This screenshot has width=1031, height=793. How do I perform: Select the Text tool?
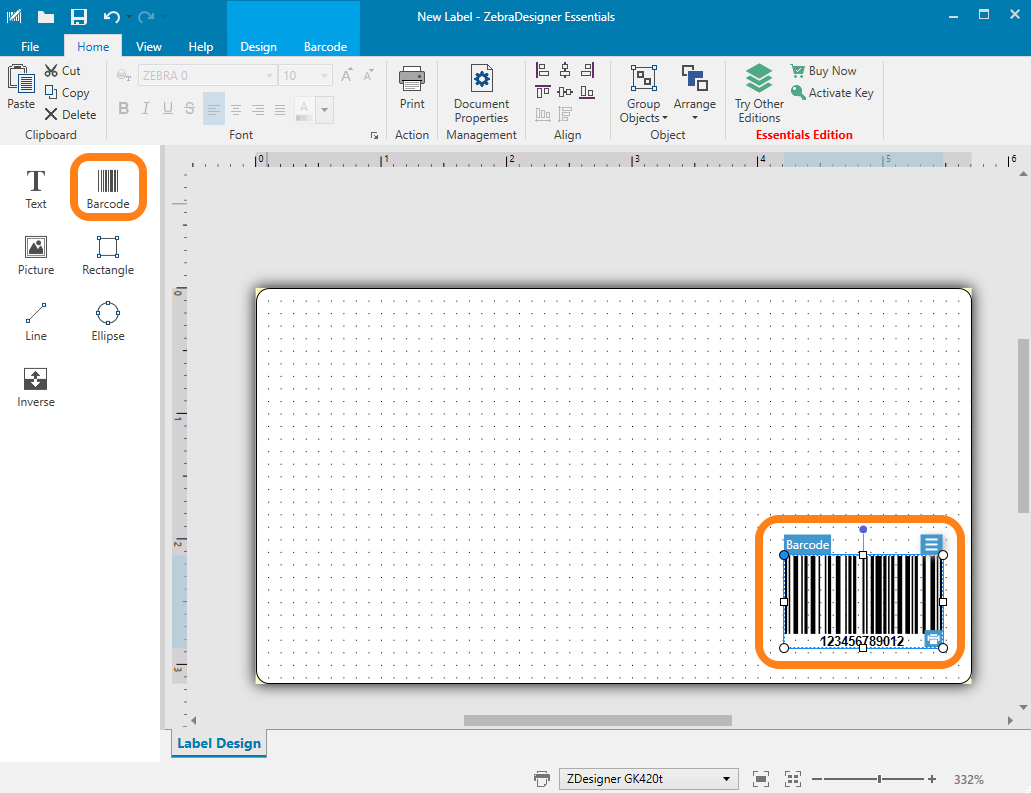coord(36,188)
